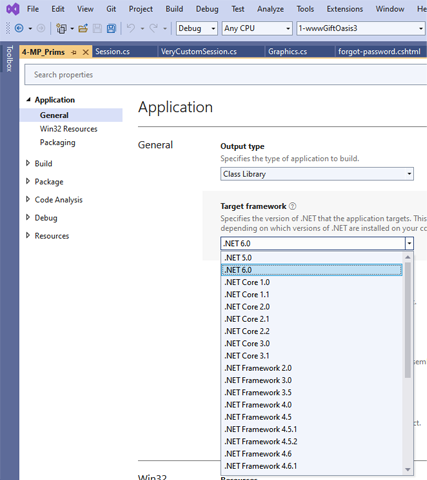Choose .NET 6.0 in the dropdown list
Viewport: 427px width, 480px height.
(312, 270)
